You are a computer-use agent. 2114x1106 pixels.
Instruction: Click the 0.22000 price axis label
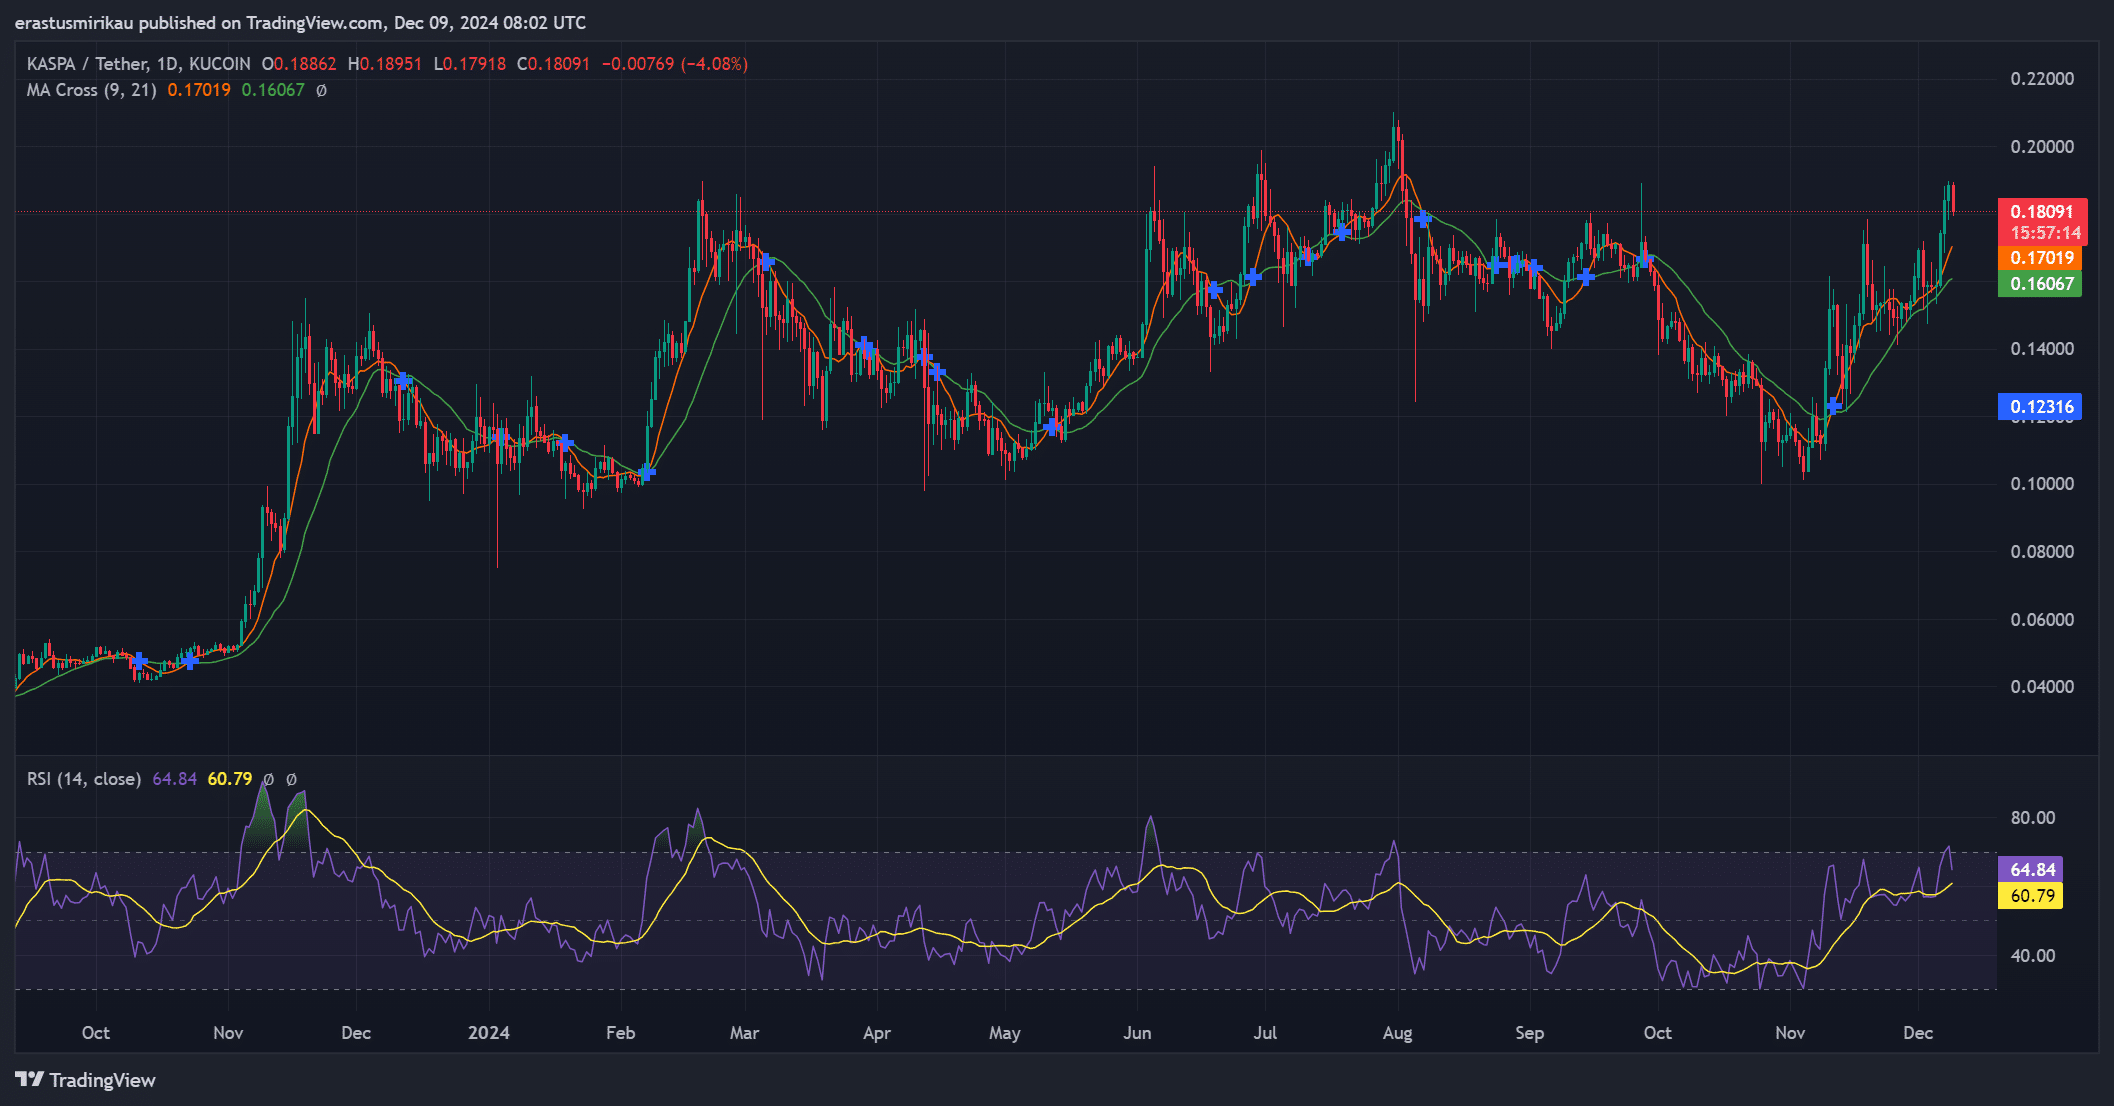pos(2042,79)
